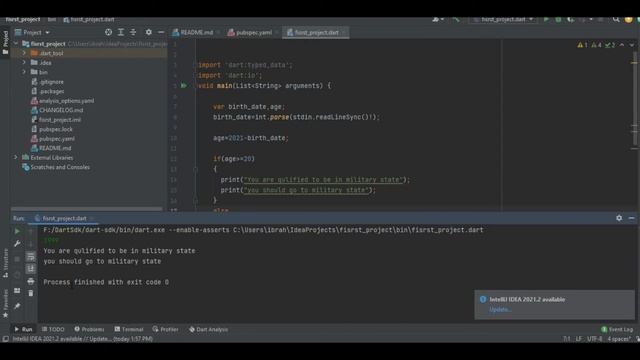The width and height of the screenshot is (640, 360).
Task: Open Project panel gear options
Action: (149, 32)
